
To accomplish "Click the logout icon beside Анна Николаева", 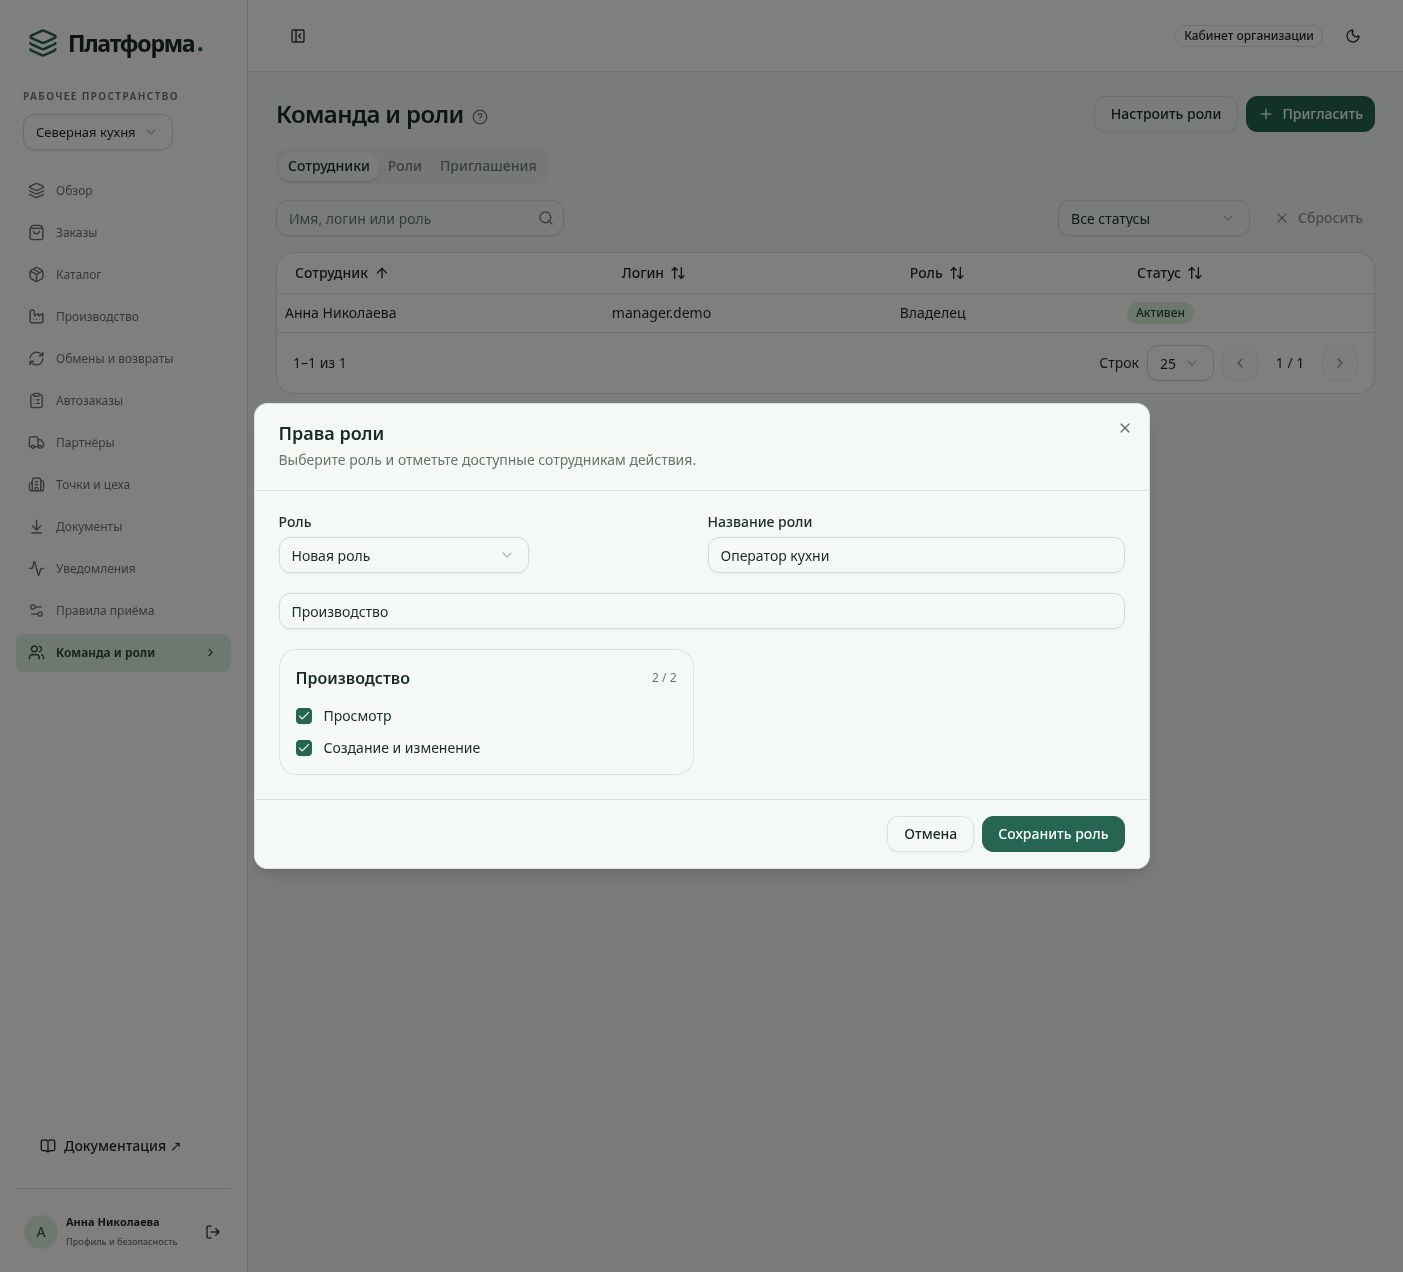I will 213,1232.
